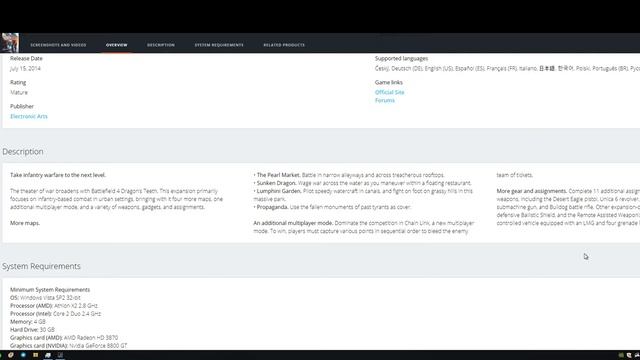Click the Memory: 4 GB line
640x360 pixels.
[x=28, y=322]
